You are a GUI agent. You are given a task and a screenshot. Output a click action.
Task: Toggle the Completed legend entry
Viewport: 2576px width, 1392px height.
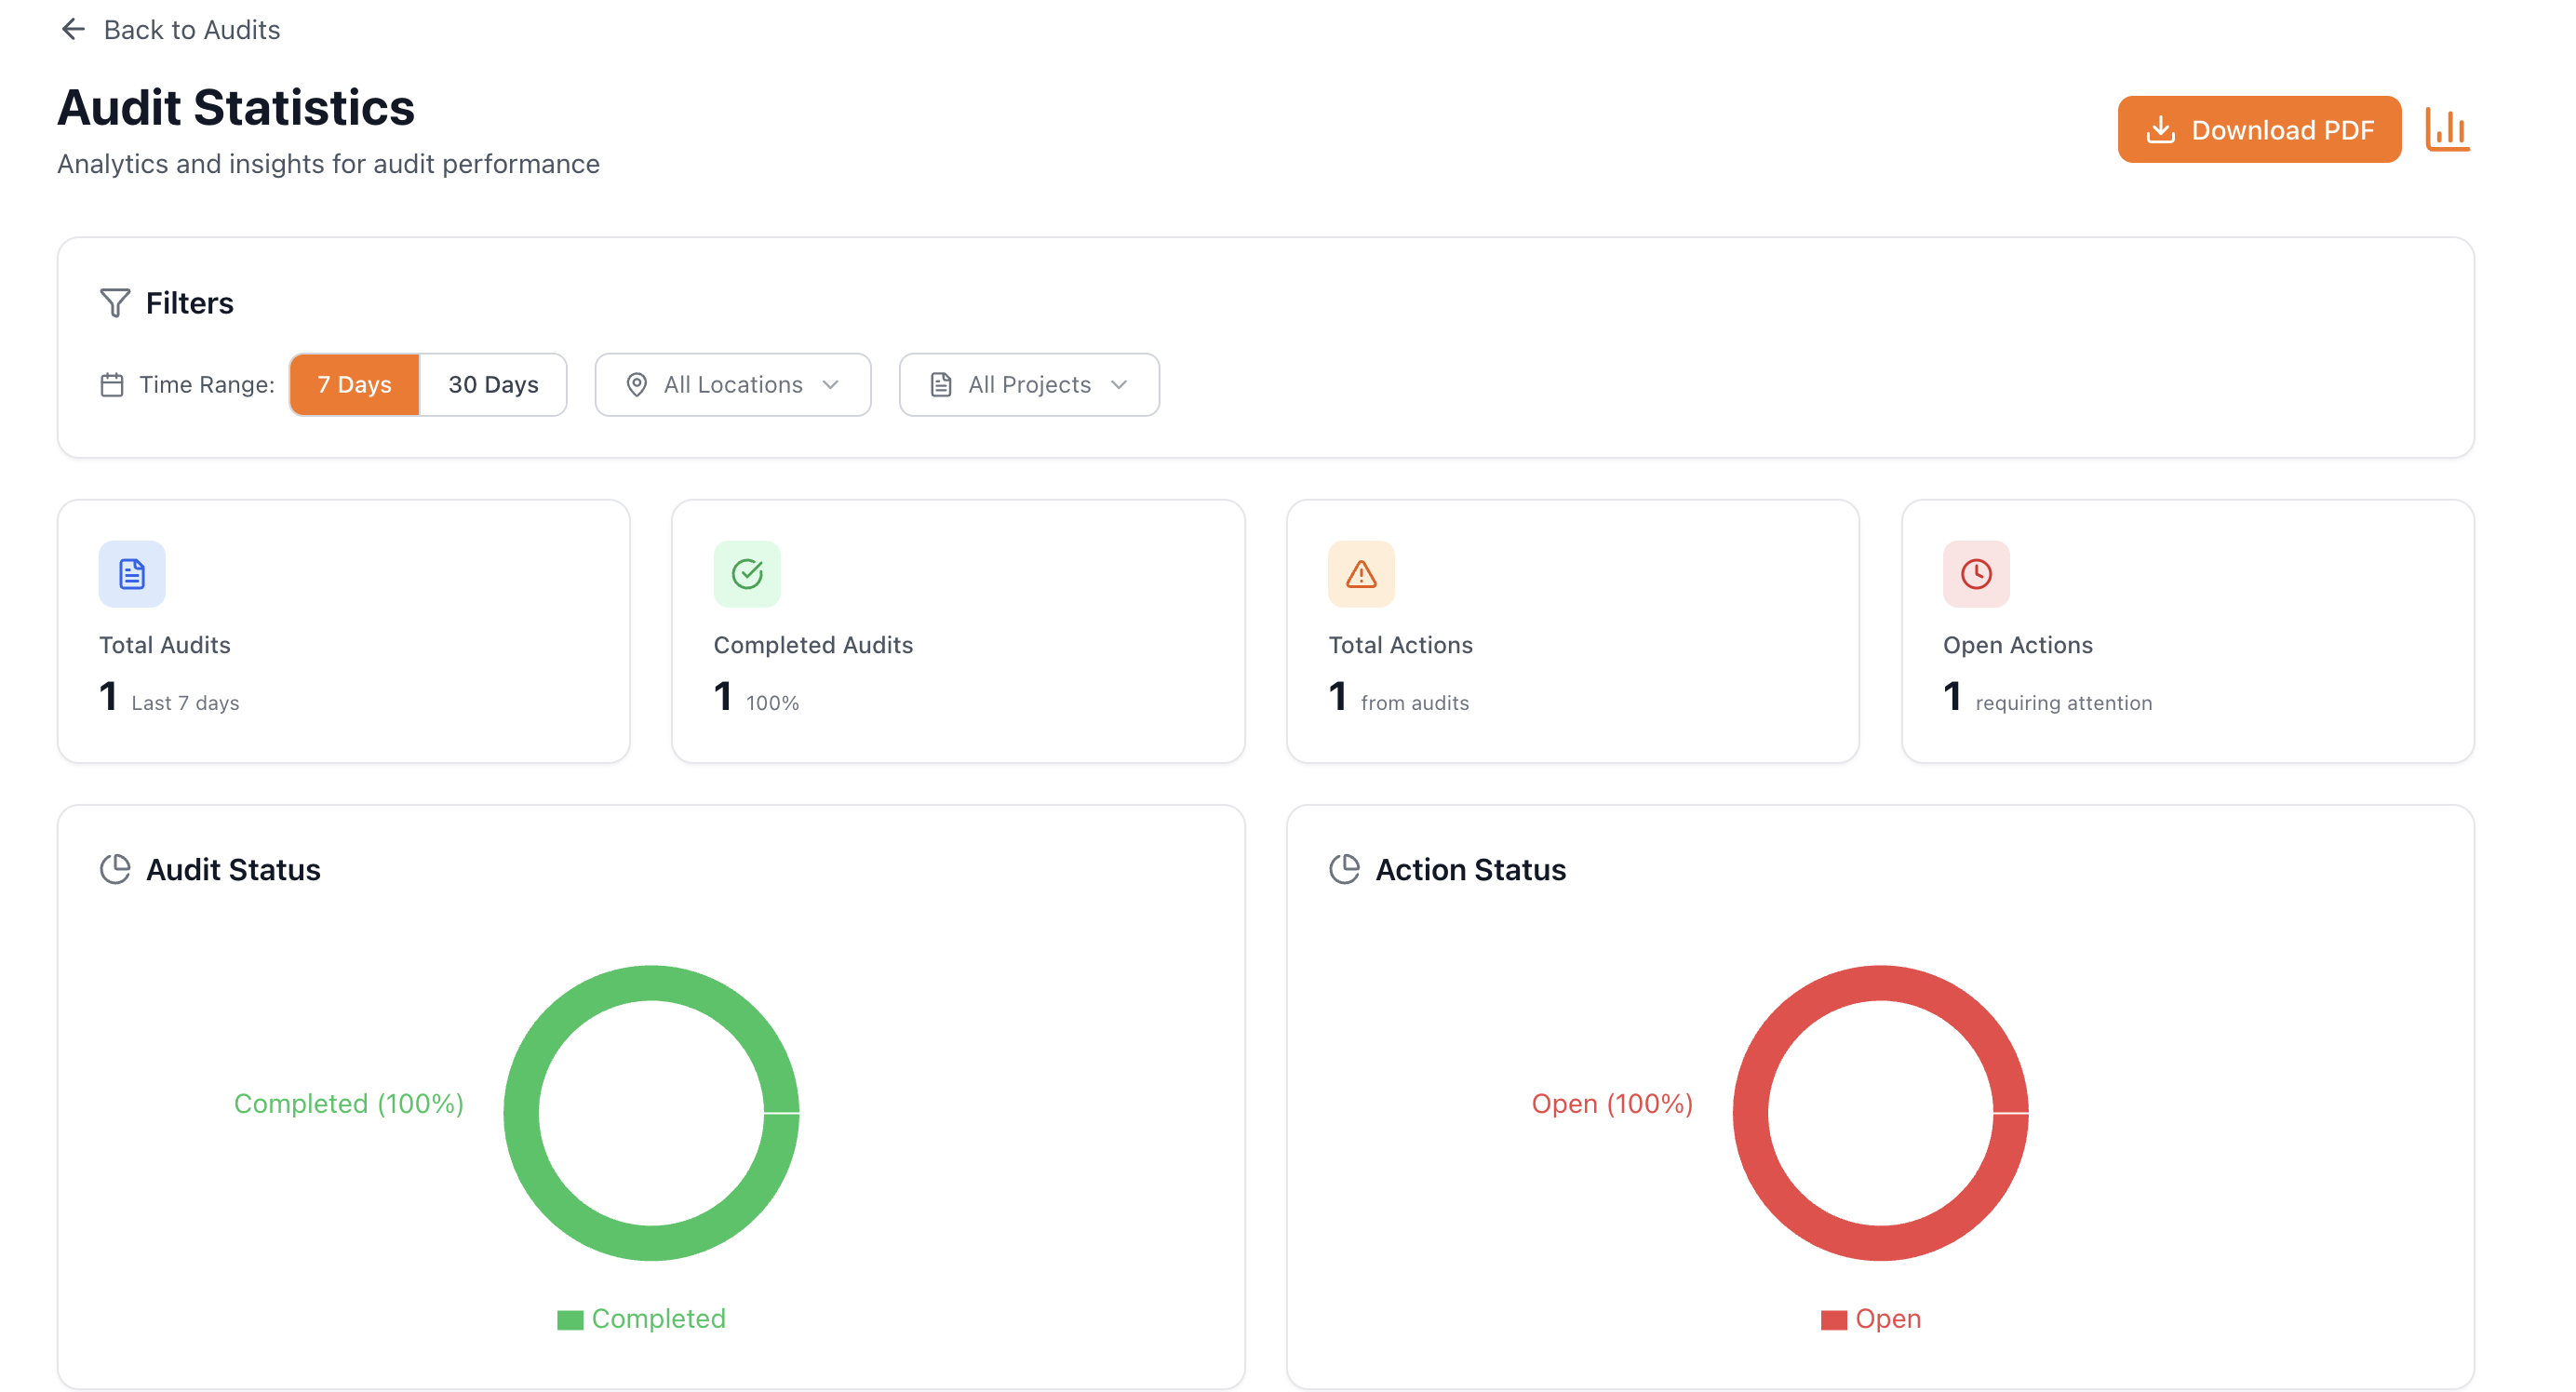pyautogui.click(x=641, y=1318)
